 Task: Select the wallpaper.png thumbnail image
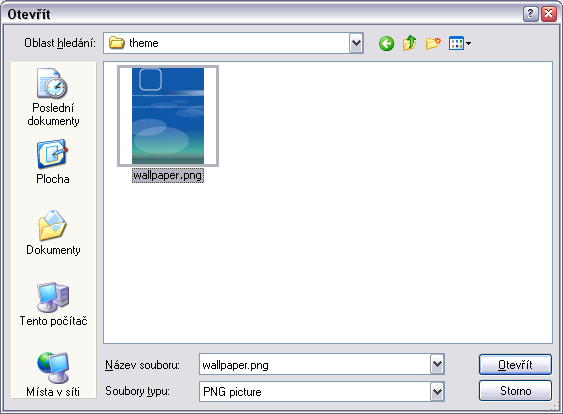[168, 116]
